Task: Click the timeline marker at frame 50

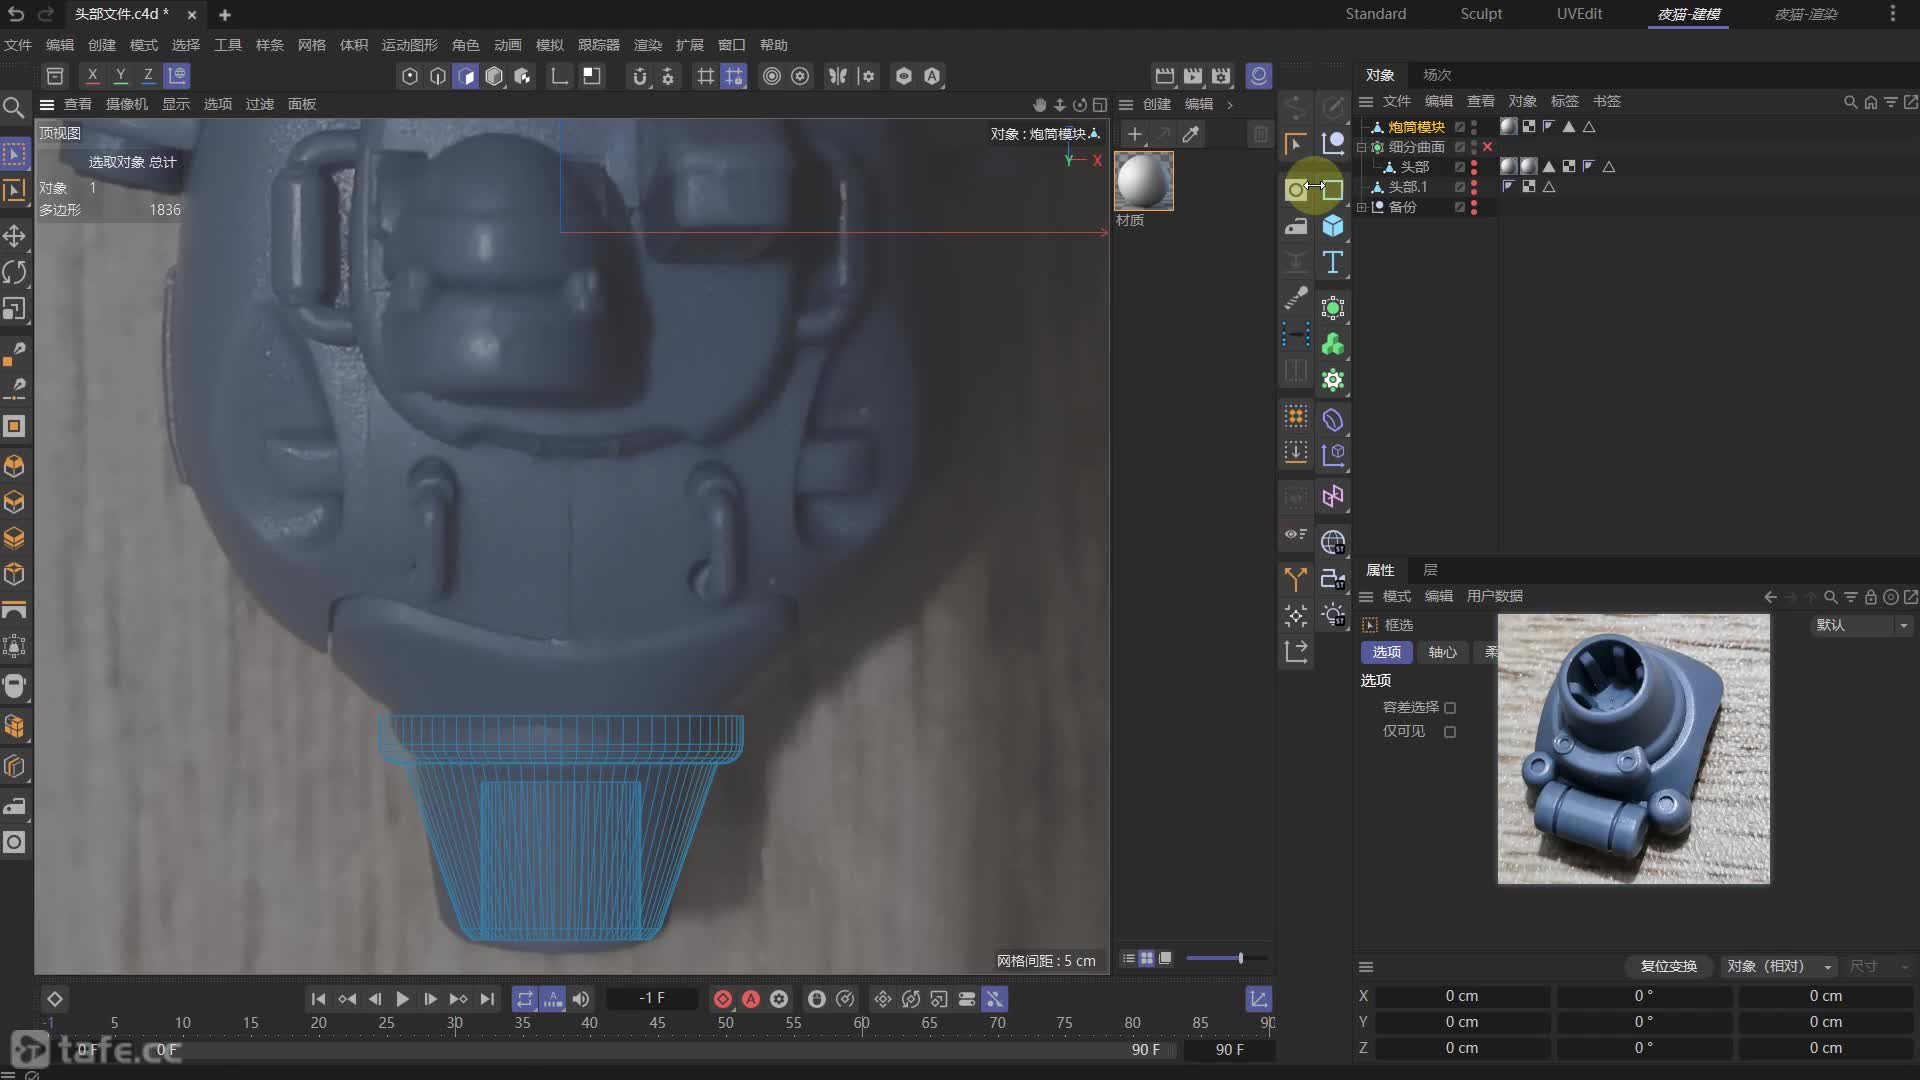Action: click(725, 1022)
